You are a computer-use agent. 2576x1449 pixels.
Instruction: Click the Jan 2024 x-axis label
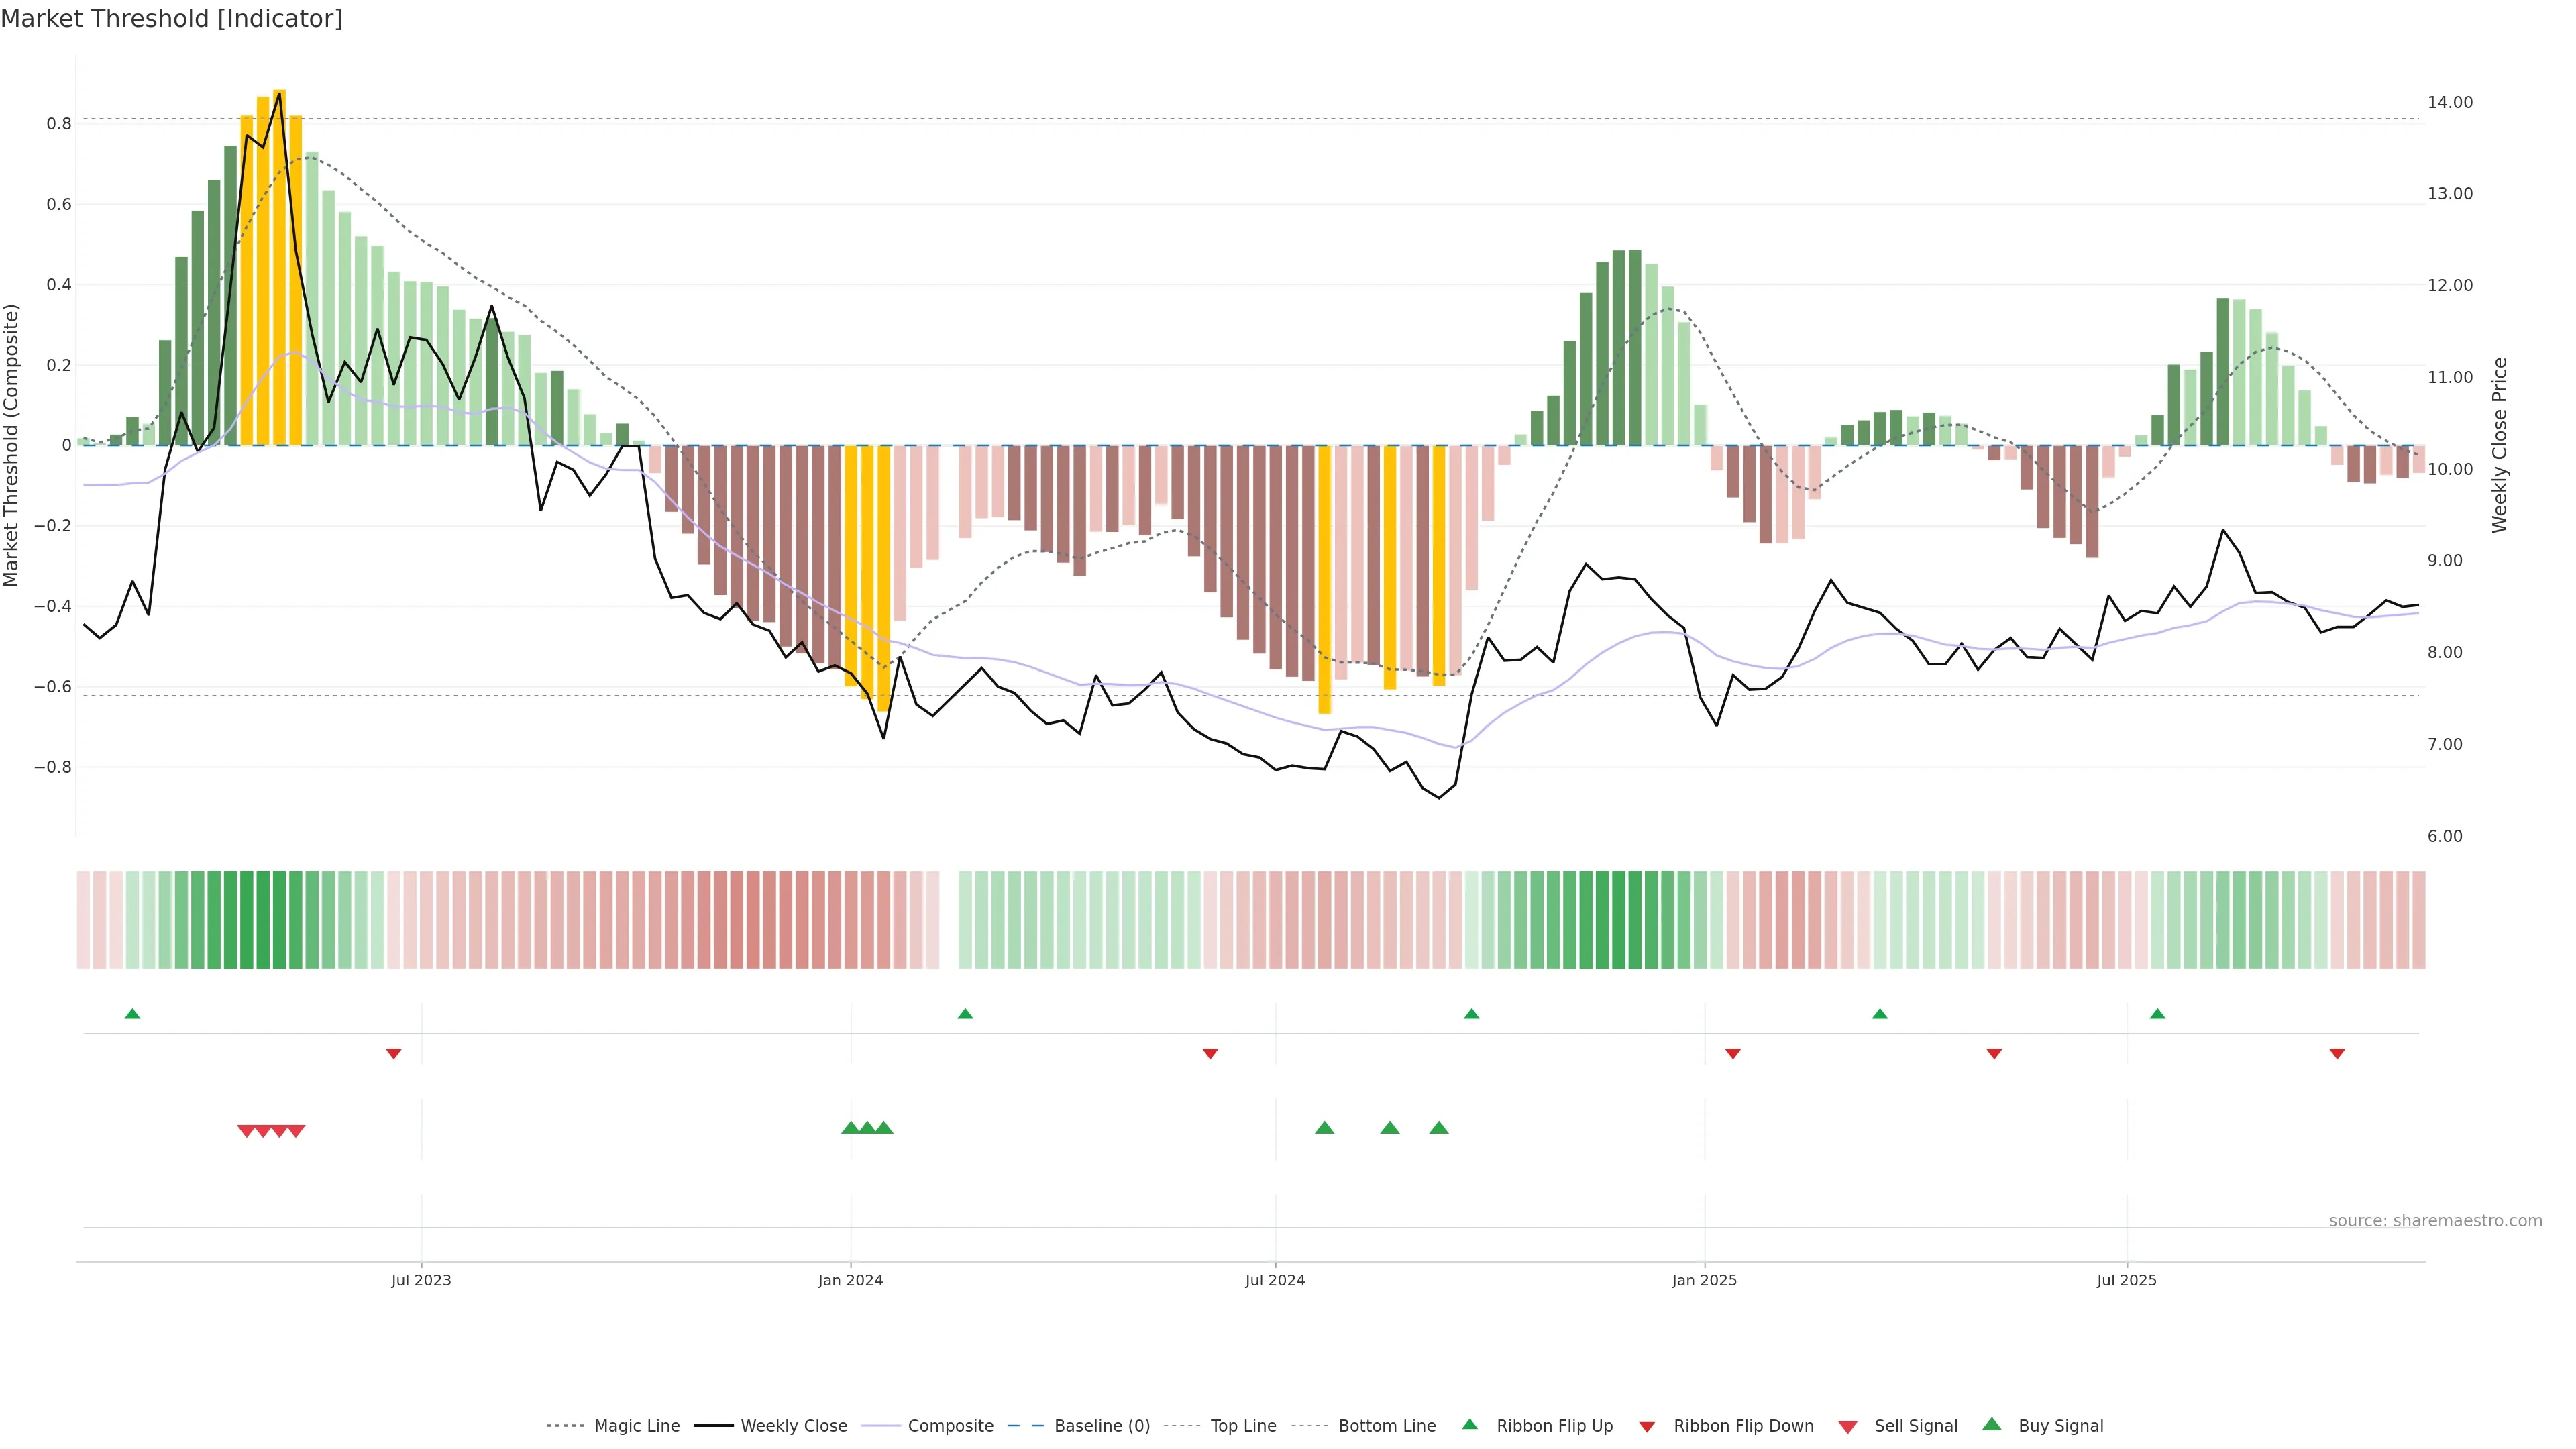pos(850,1280)
